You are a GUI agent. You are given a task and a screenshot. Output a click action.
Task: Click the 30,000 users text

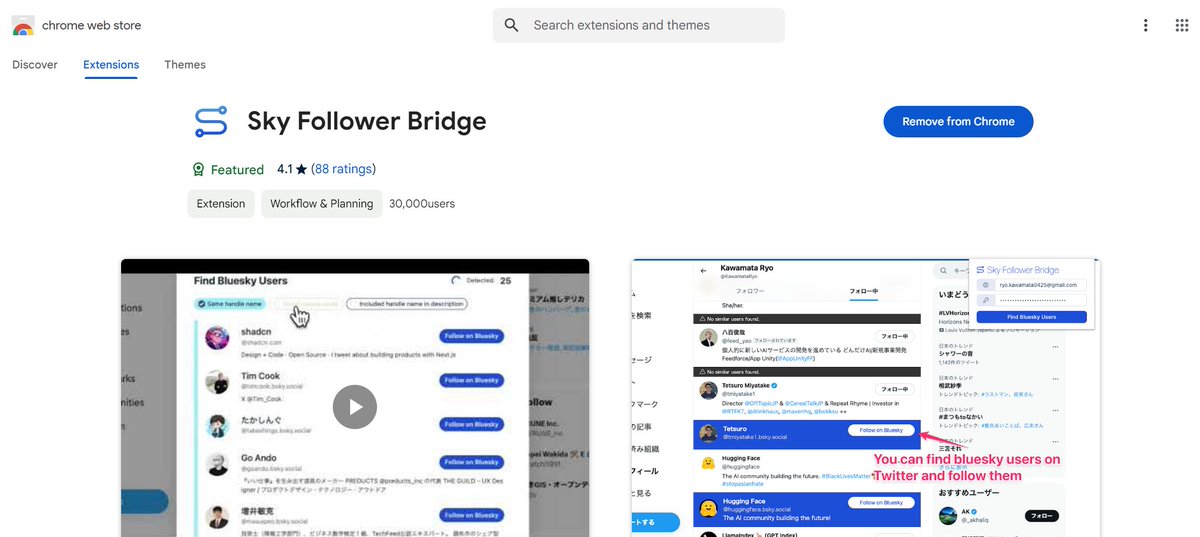coord(422,203)
